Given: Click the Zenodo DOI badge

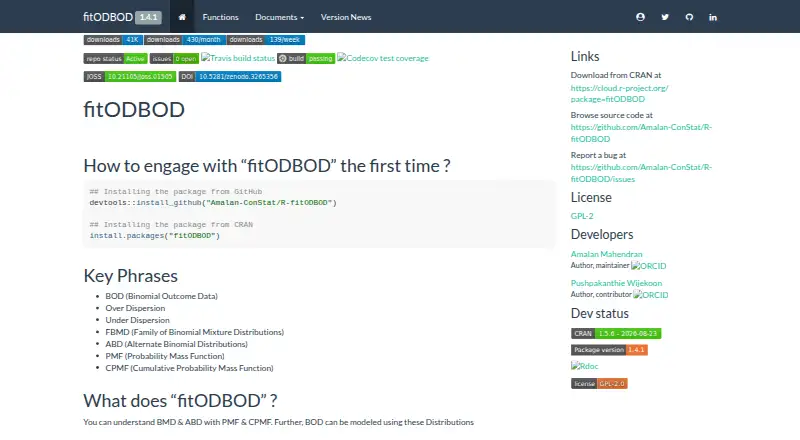Looking at the screenshot, I should point(230,77).
